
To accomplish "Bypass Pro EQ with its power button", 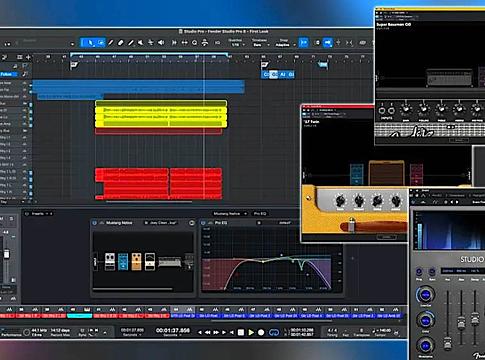I will (x=203, y=223).
